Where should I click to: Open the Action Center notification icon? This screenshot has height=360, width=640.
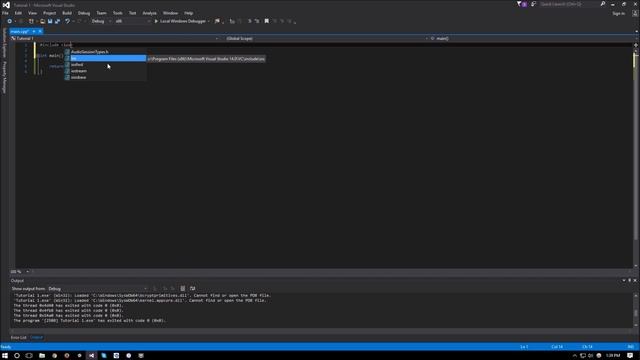[x=630, y=356]
